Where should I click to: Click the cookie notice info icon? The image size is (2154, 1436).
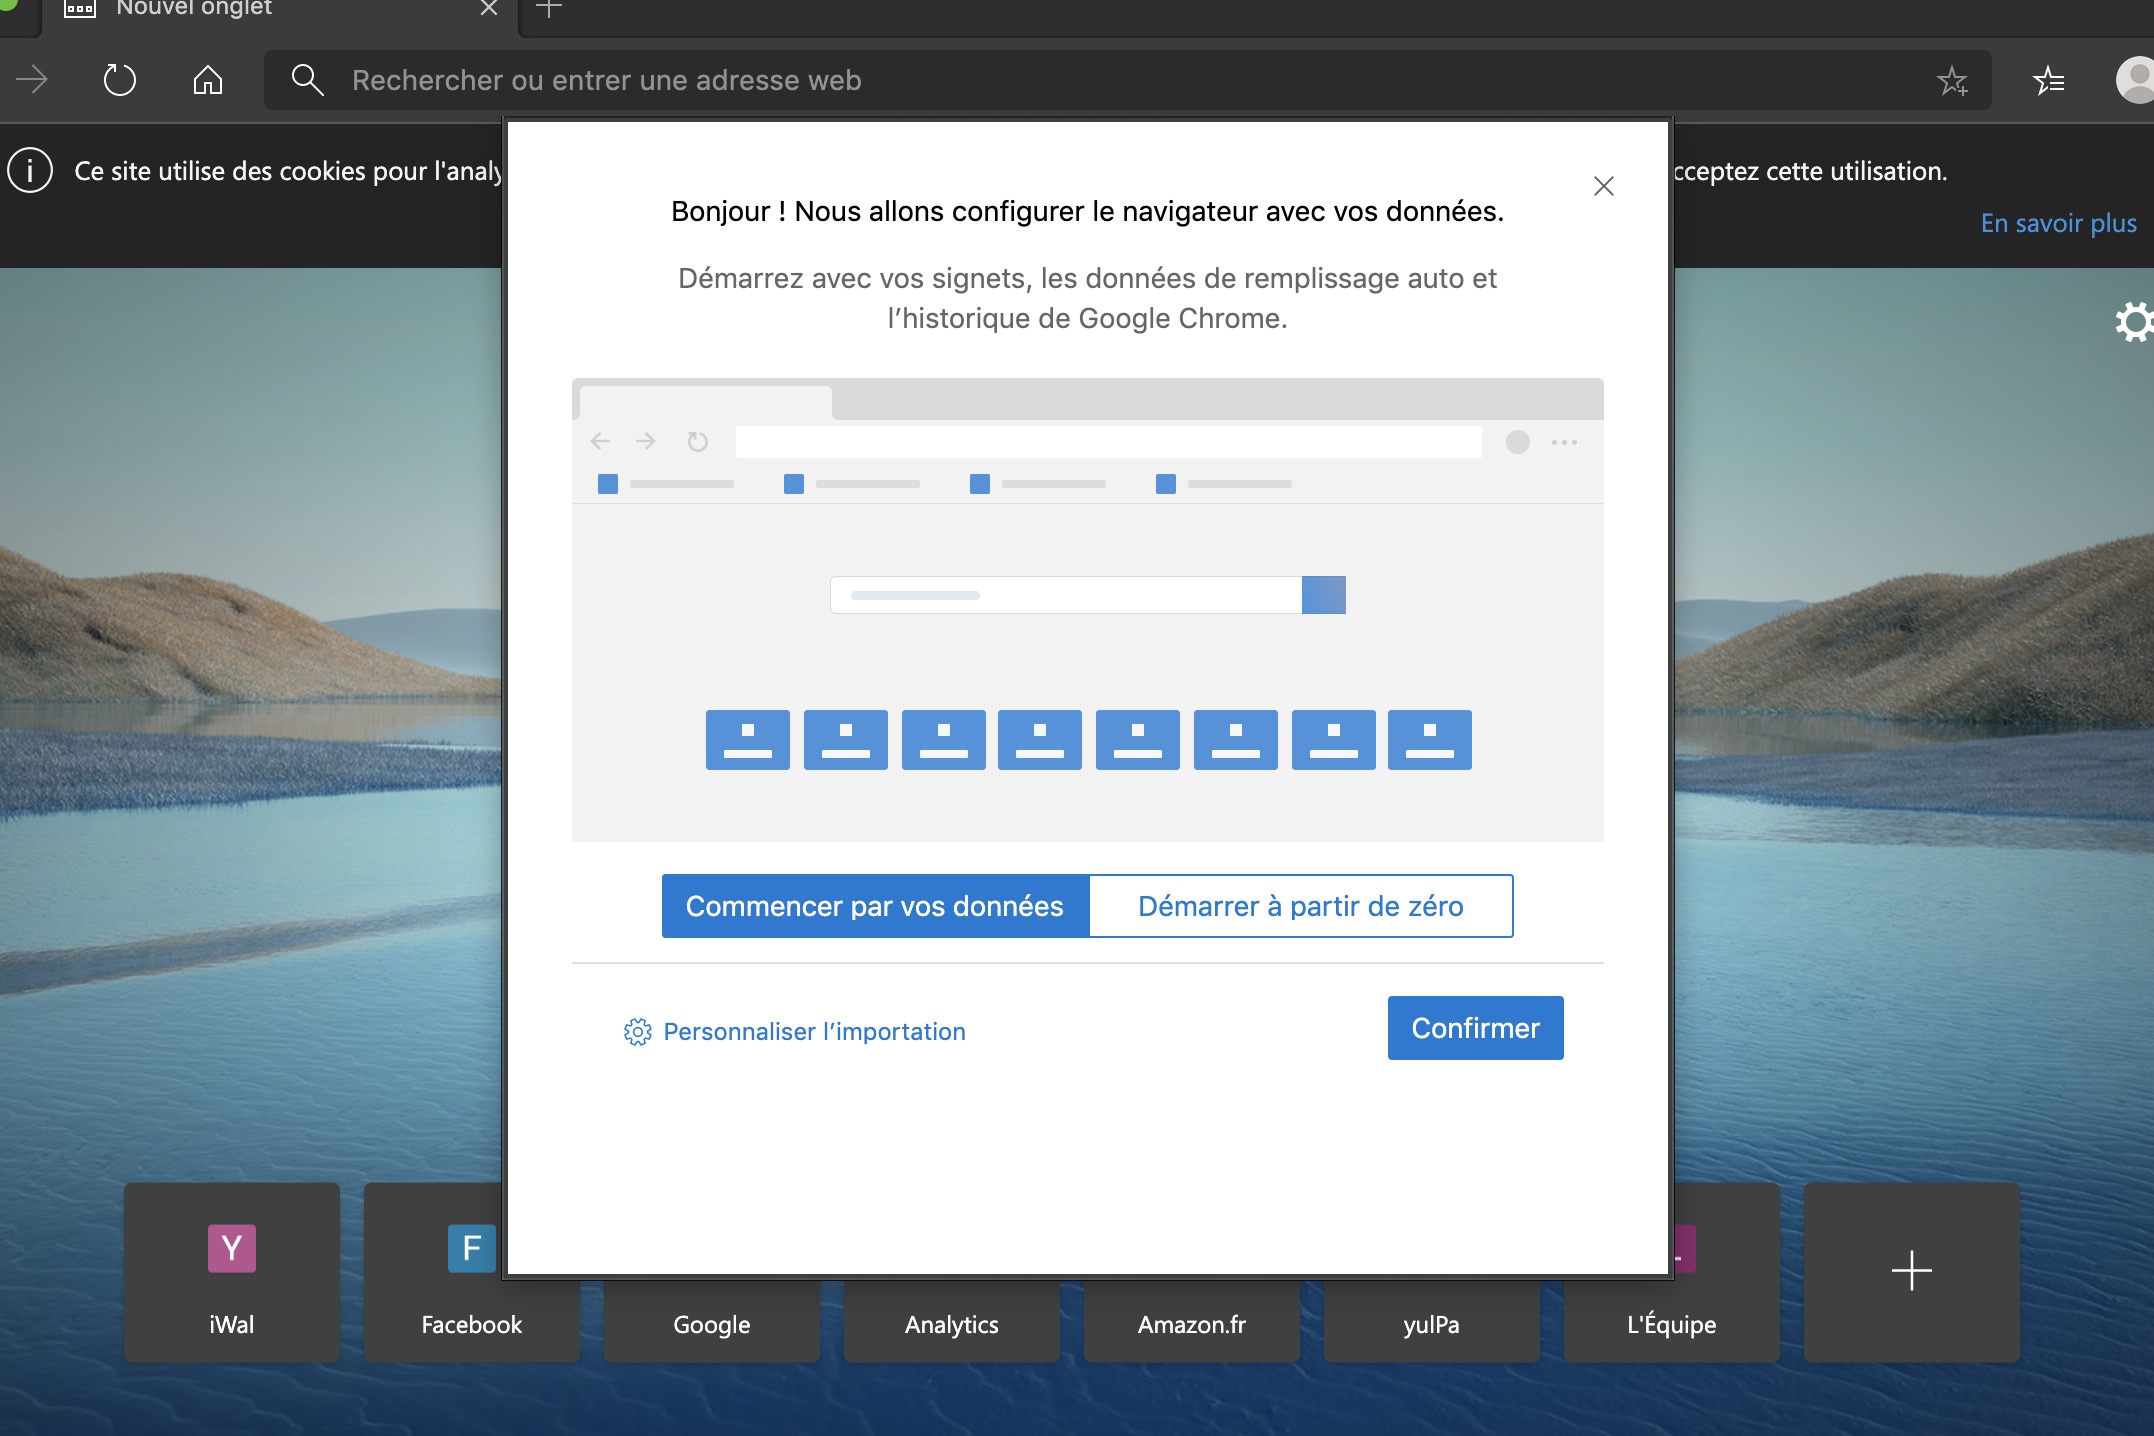pyautogui.click(x=30, y=171)
